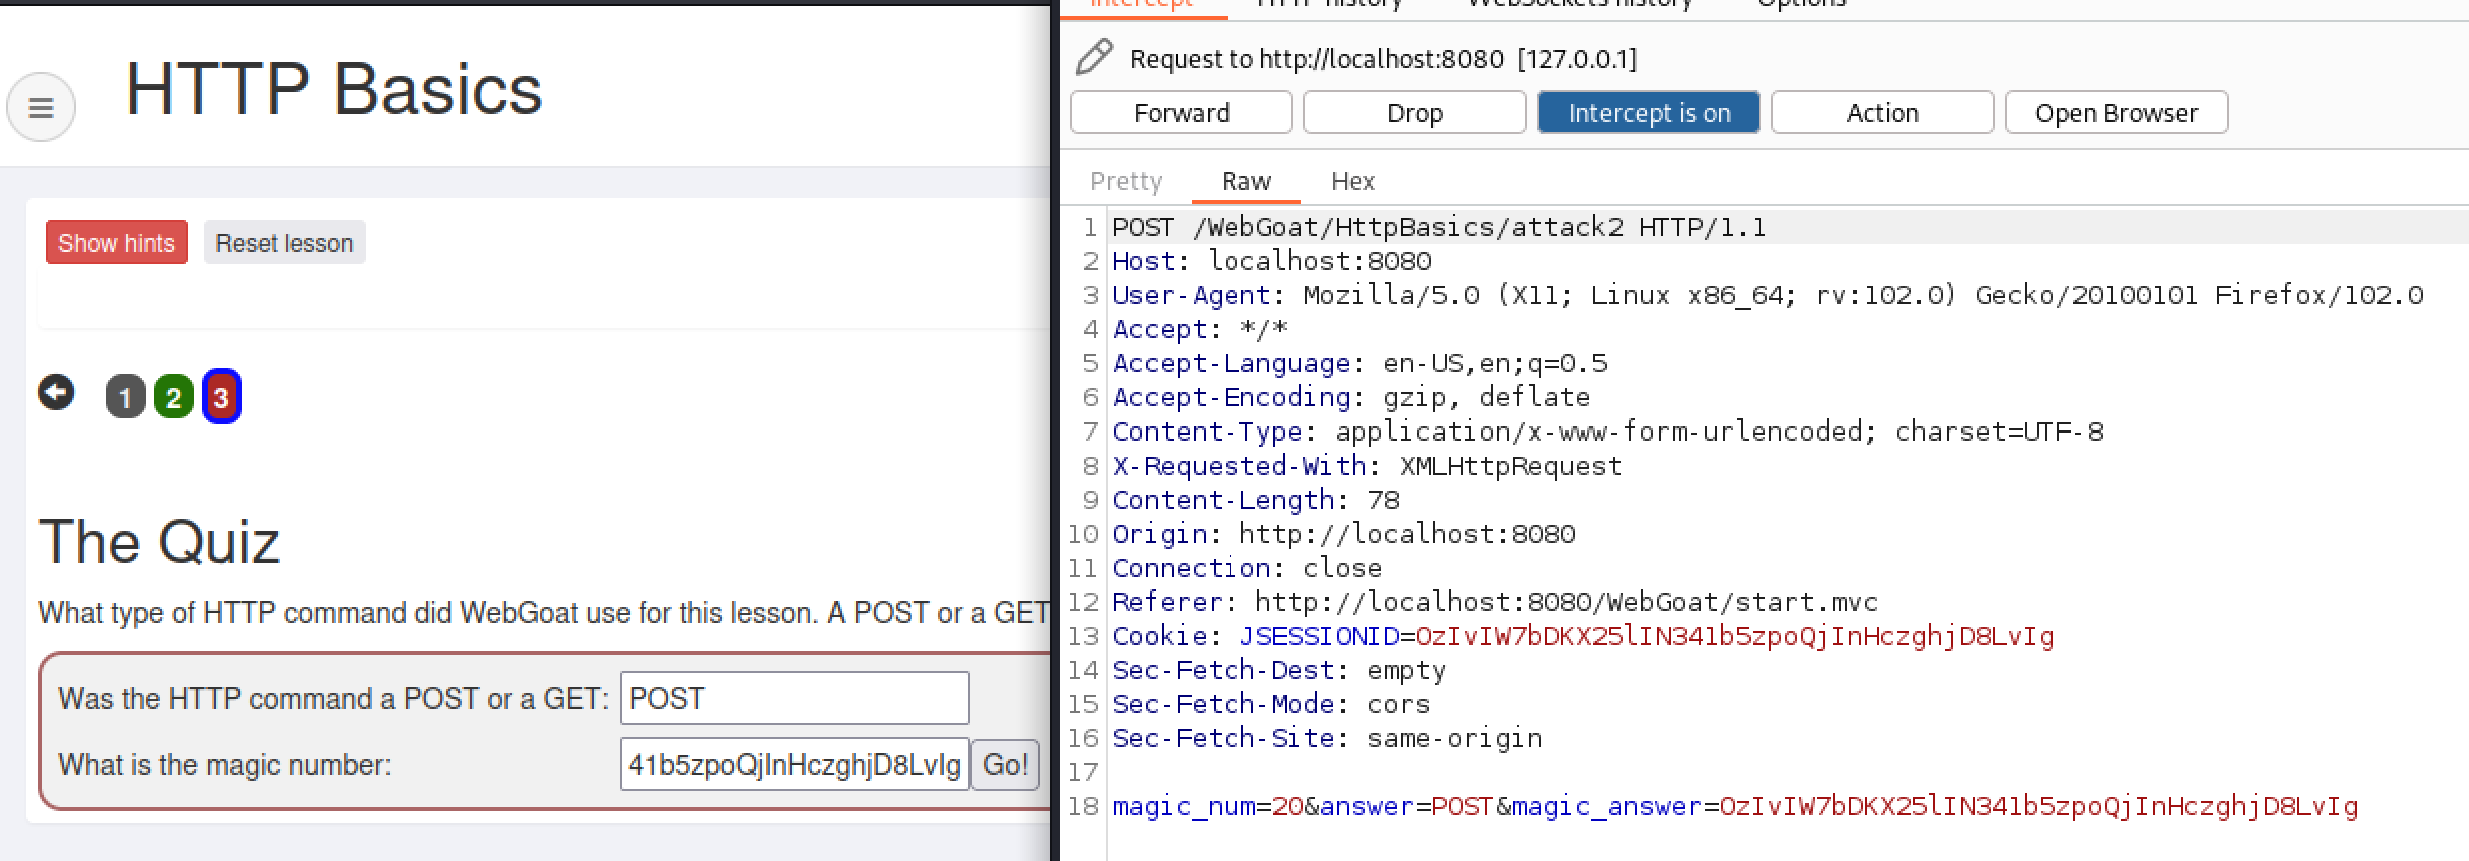Image resolution: width=2469 pixels, height=861 pixels.
Task: Open the hamburger menu beside HTTP Basics
Action: [x=41, y=107]
